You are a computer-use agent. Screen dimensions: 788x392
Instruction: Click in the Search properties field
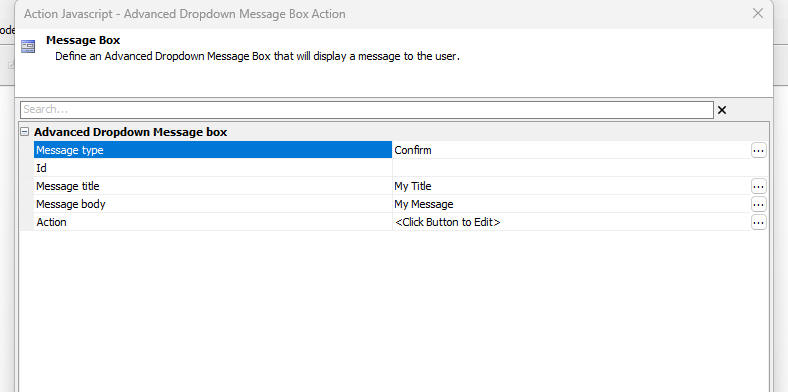click(366, 110)
